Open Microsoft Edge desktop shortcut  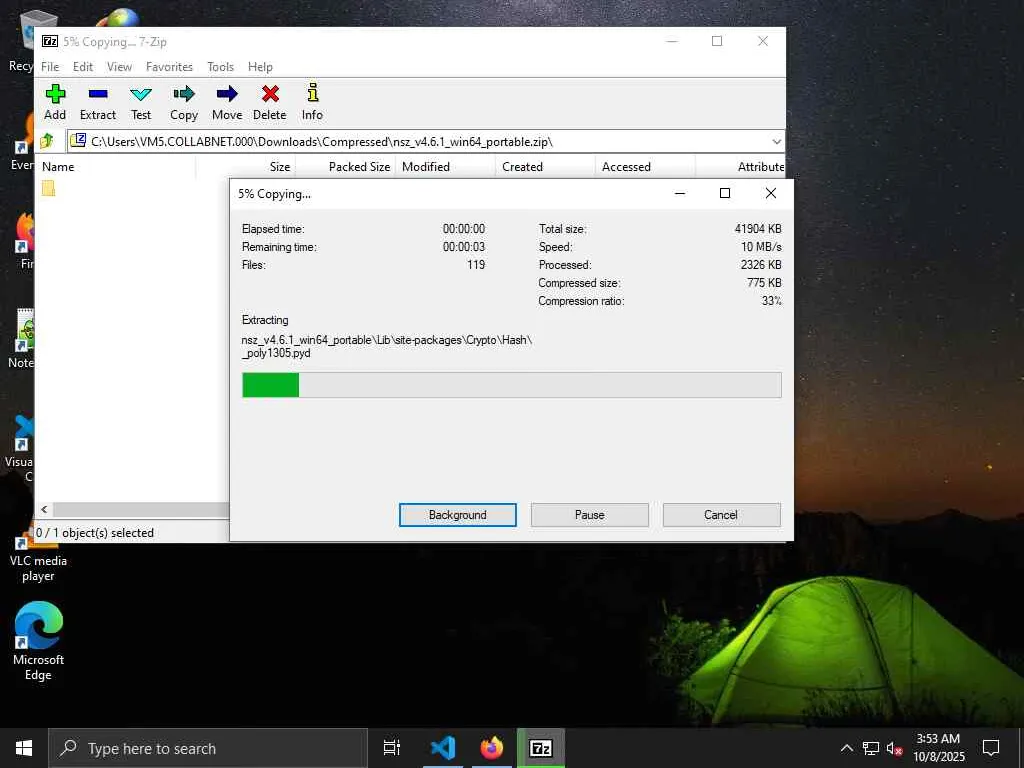click(38, 641)
